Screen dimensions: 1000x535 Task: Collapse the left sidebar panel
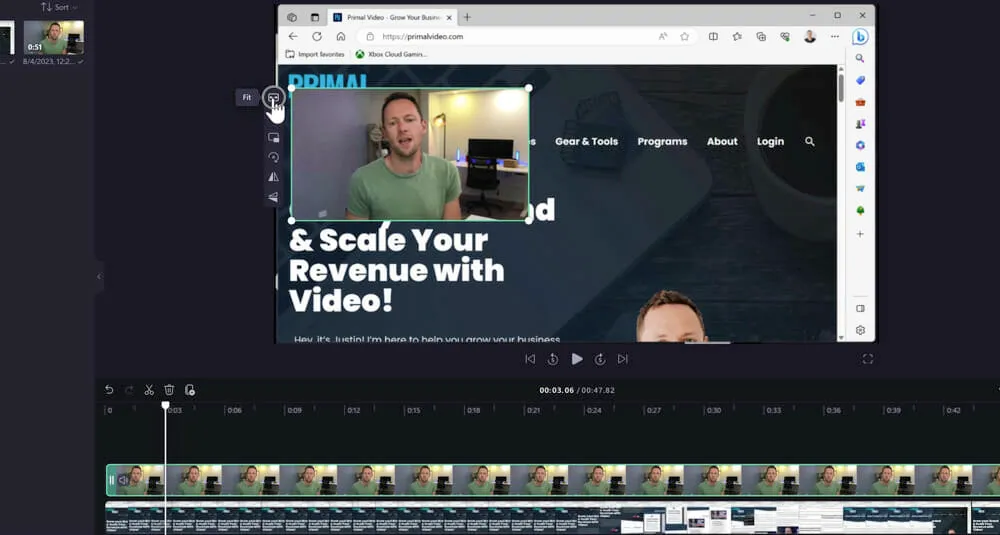click(99, 277)
